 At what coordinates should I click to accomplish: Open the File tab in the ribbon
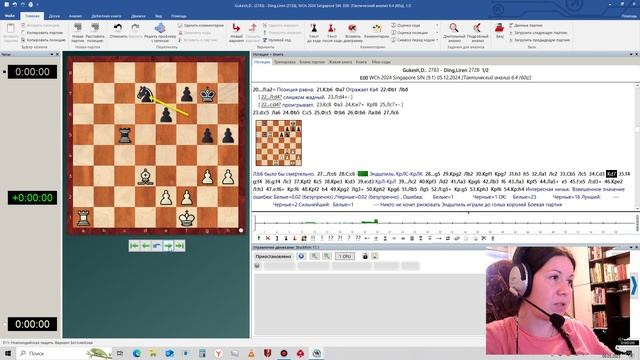10,16
